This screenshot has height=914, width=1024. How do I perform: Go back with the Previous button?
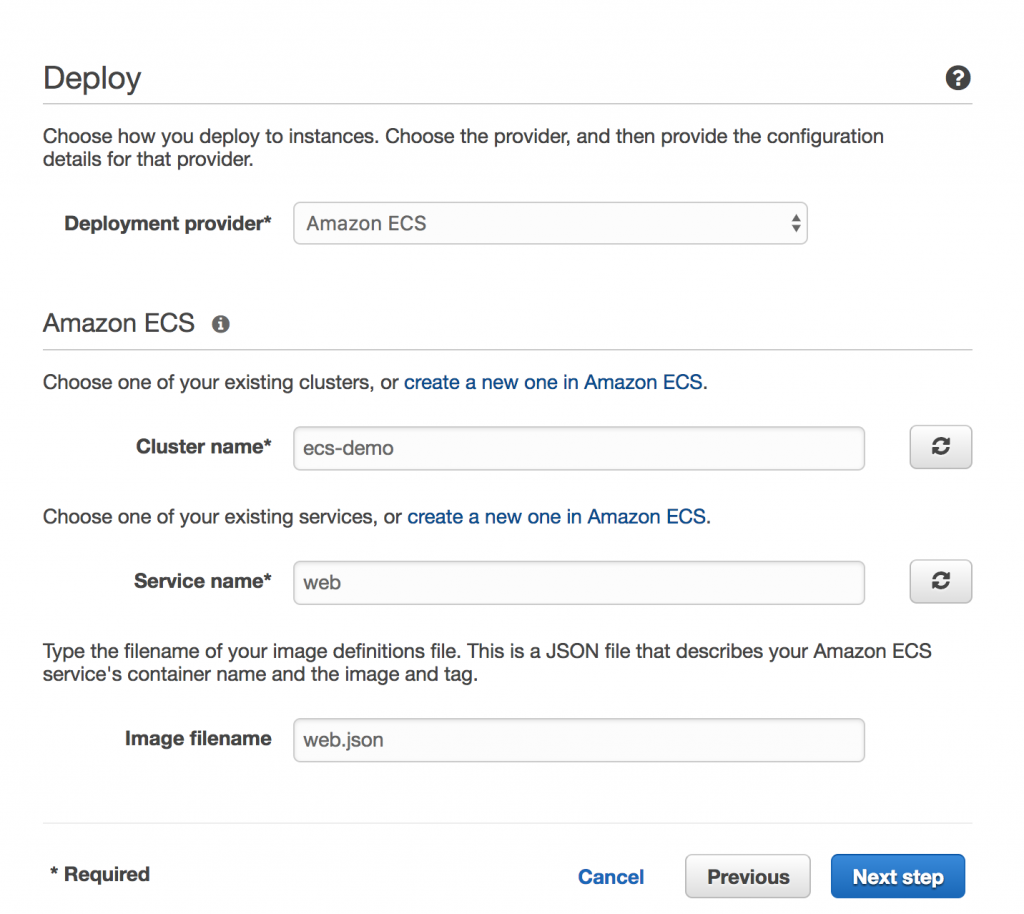[x=748, y=877]
